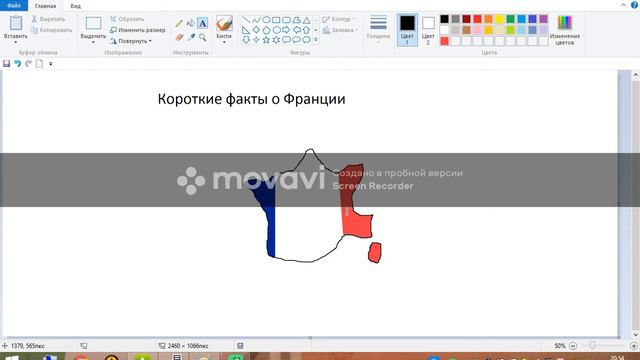Viewport: 640px width, 360px height.
Task: Choose the curve shape
Action: (x=256, y=20)
